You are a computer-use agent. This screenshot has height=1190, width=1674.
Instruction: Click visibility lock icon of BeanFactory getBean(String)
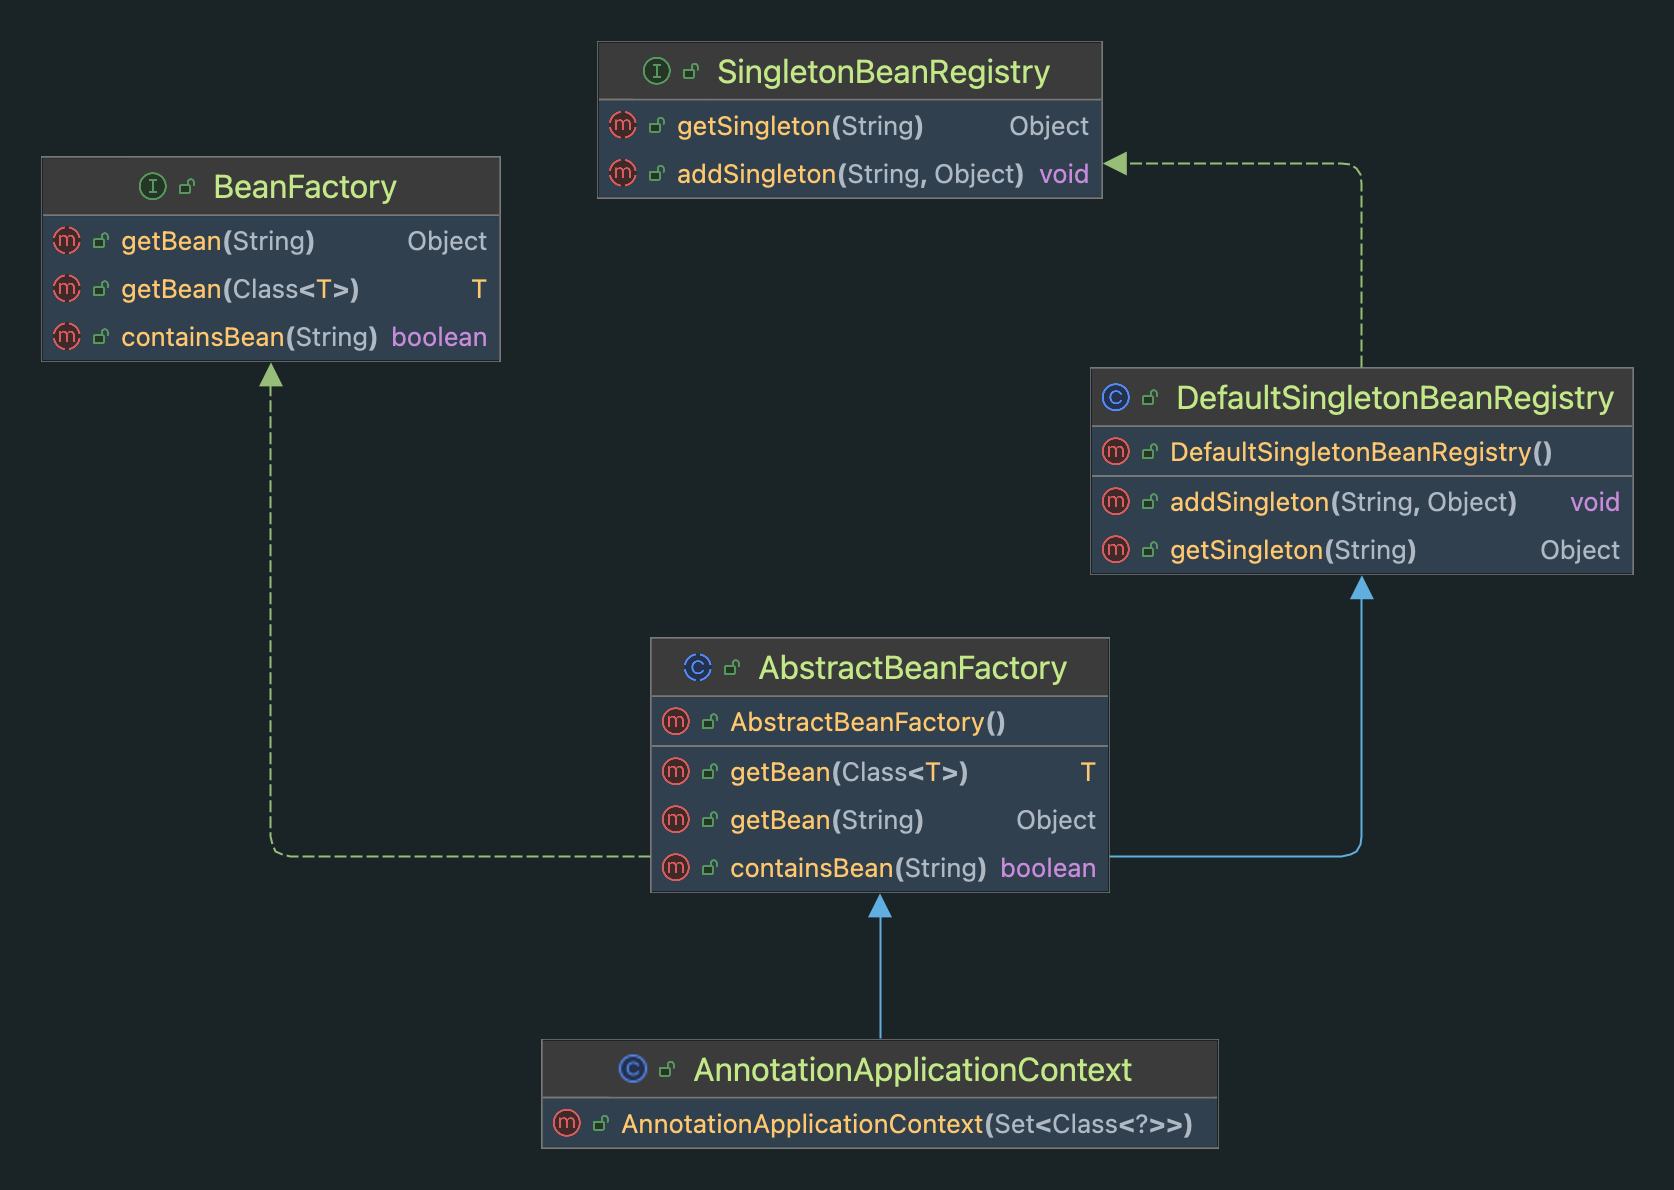[101, 240]
